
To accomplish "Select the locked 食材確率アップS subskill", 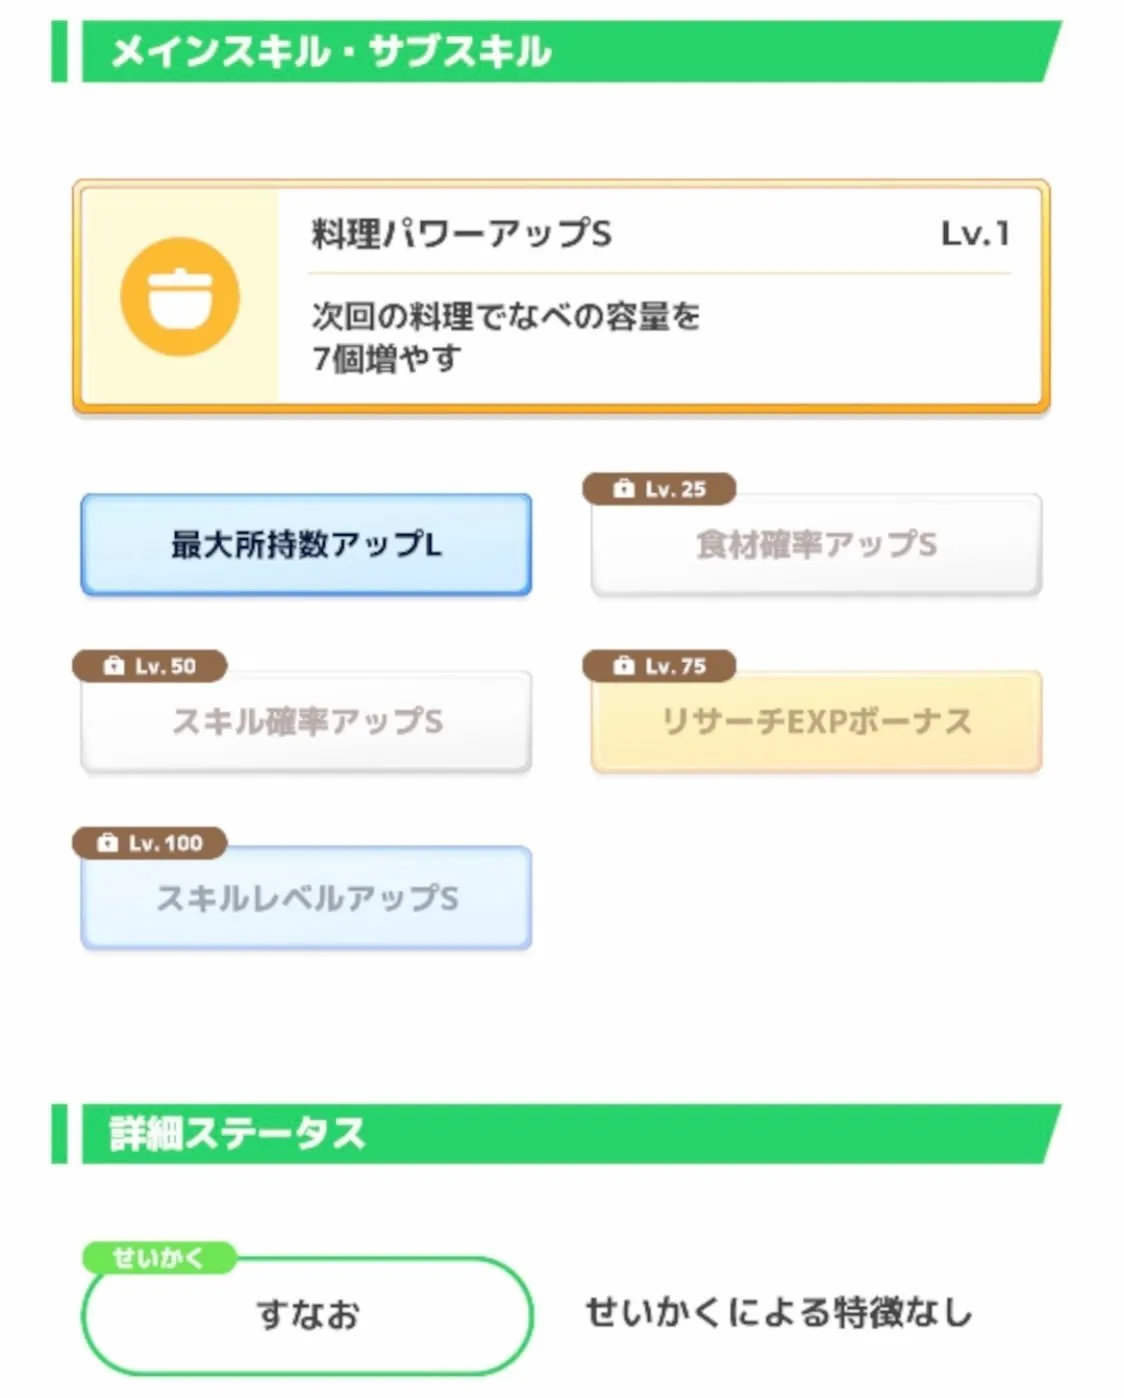I will click(x=816, y=546).
